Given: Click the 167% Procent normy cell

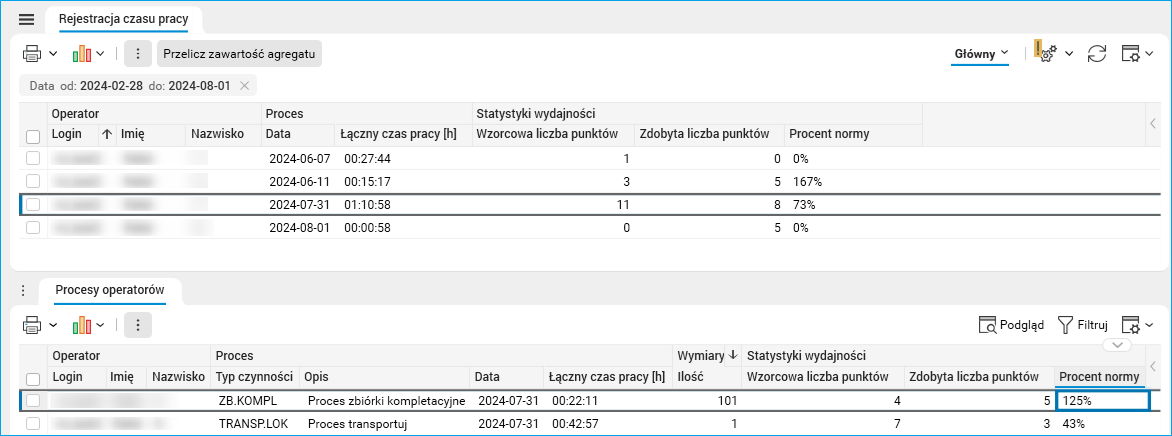Looking at the screenshot, I should [x=853, y=181].
